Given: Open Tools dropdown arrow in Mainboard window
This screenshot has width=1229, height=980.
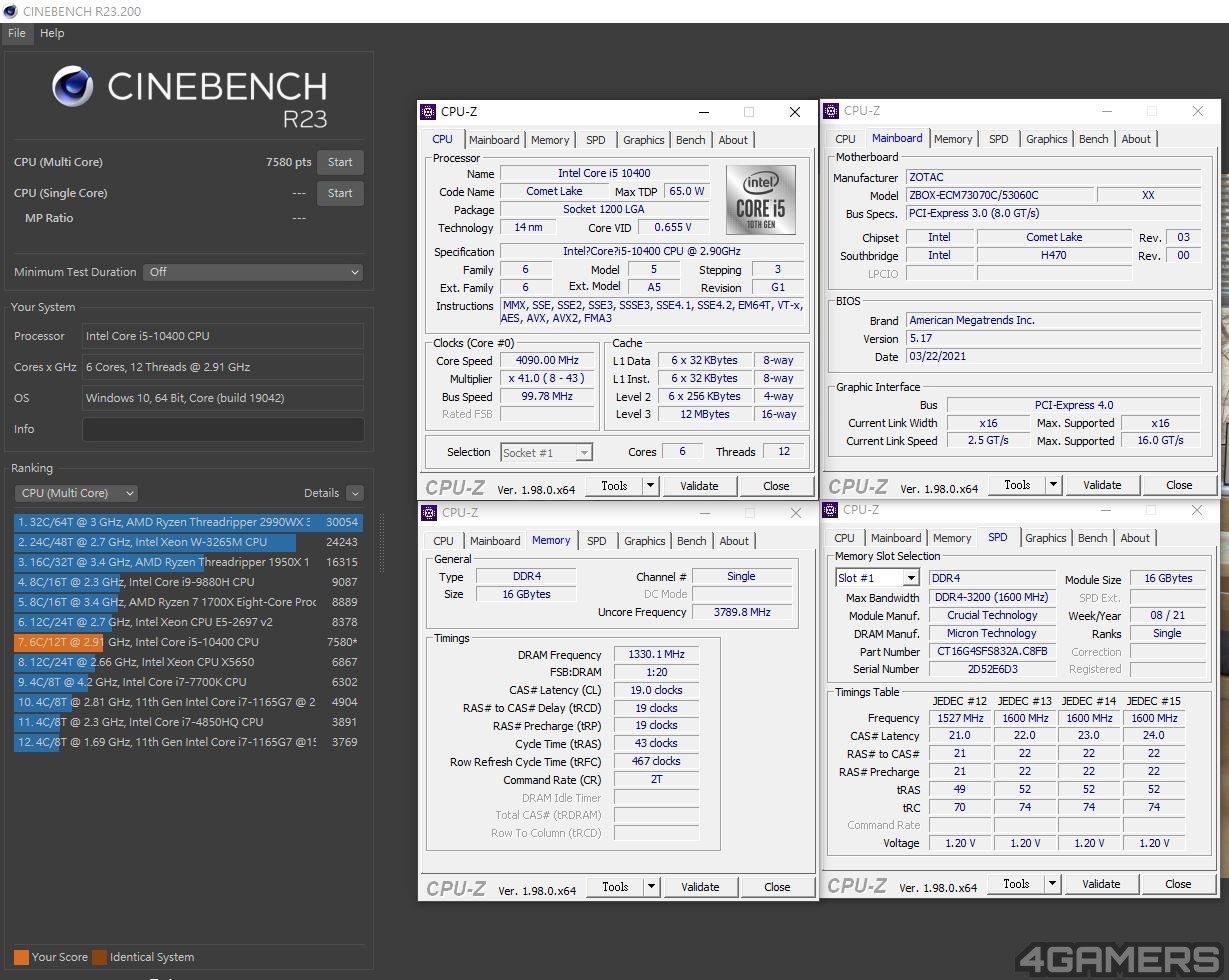Looking at the screenshot, I should pos(1053,485).
